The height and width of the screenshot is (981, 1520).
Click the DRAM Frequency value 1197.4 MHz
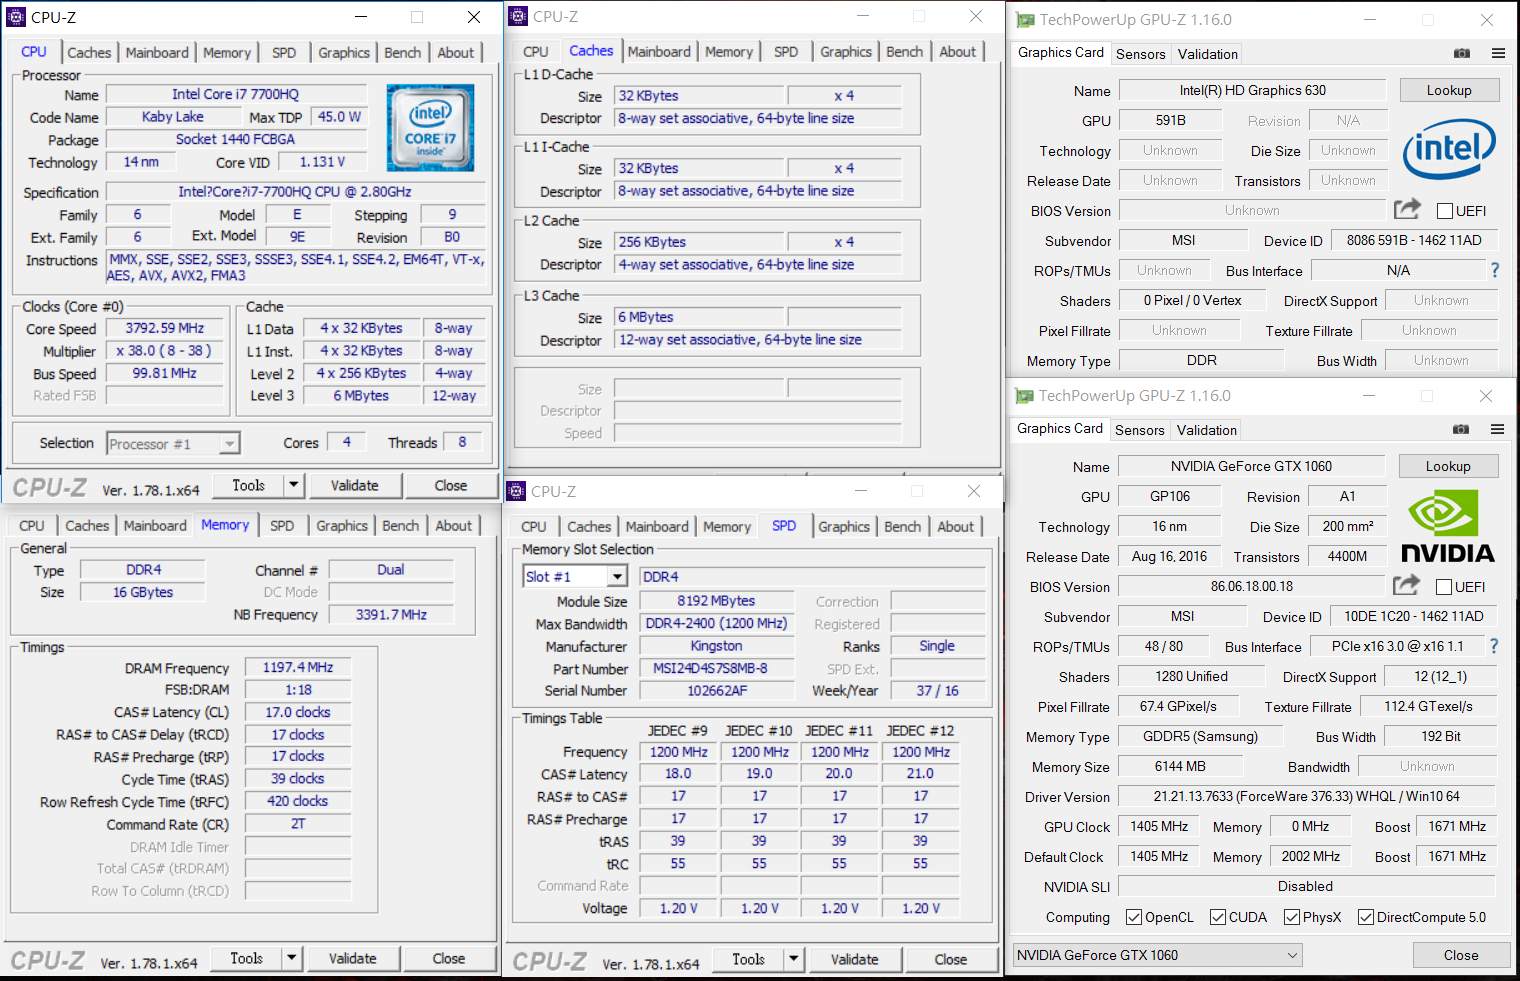pyautogui.click(x=298, y=667)
